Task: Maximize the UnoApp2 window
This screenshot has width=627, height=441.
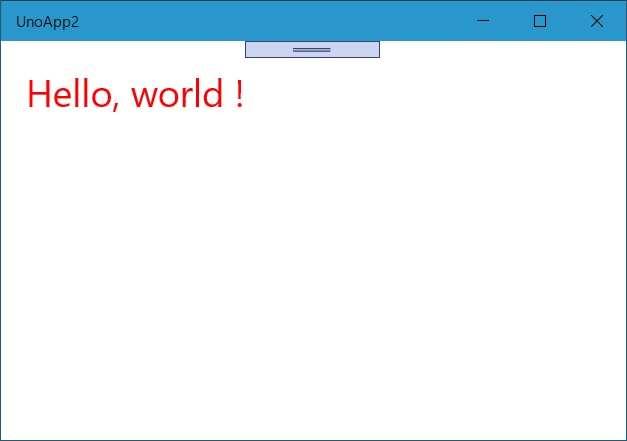Action: tap(540, 21)
